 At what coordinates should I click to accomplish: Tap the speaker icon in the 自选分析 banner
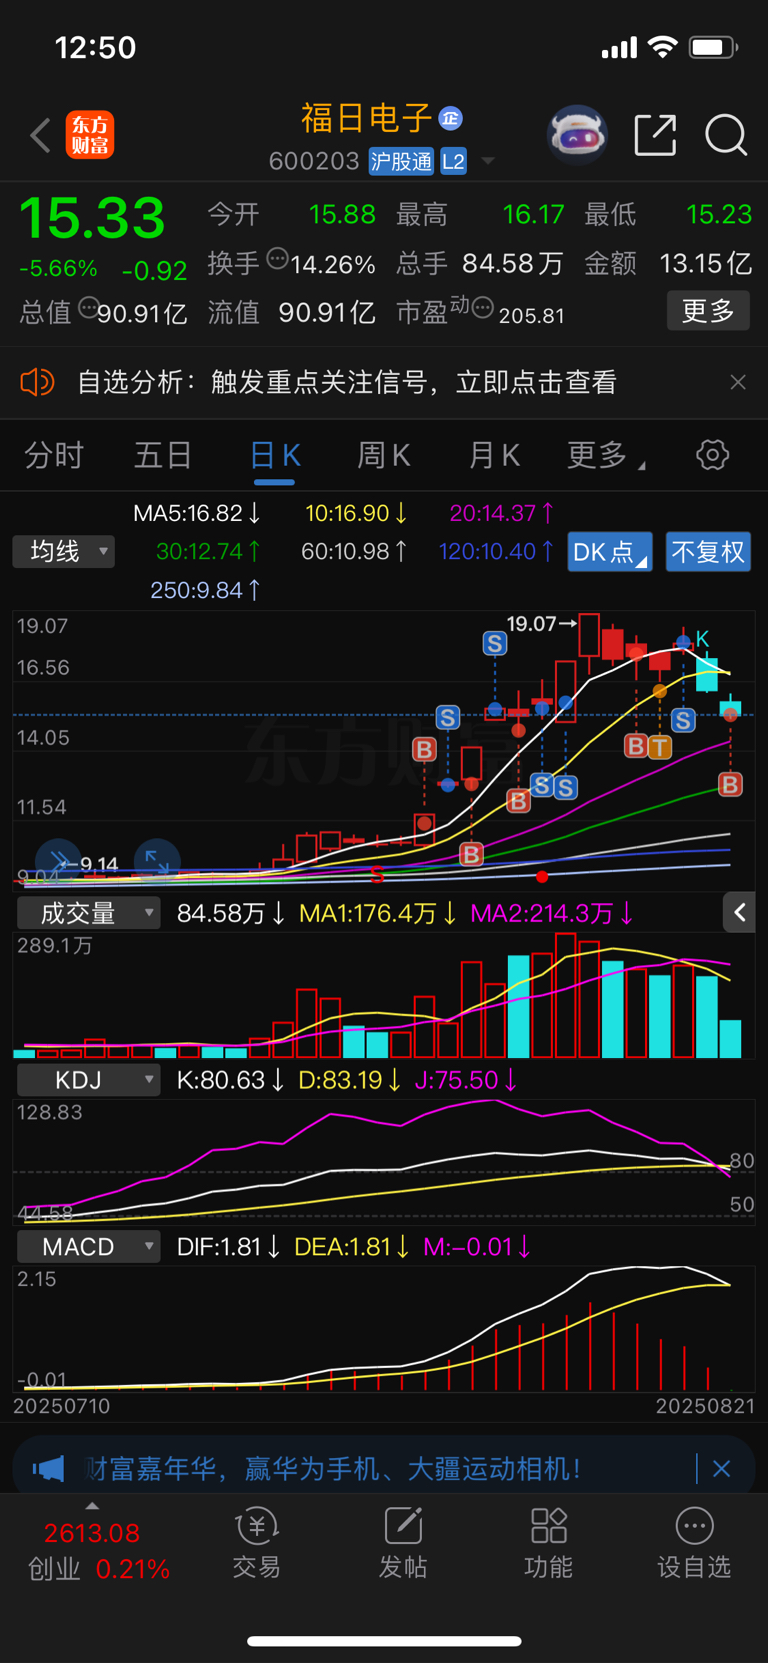[x=37, y=382]
